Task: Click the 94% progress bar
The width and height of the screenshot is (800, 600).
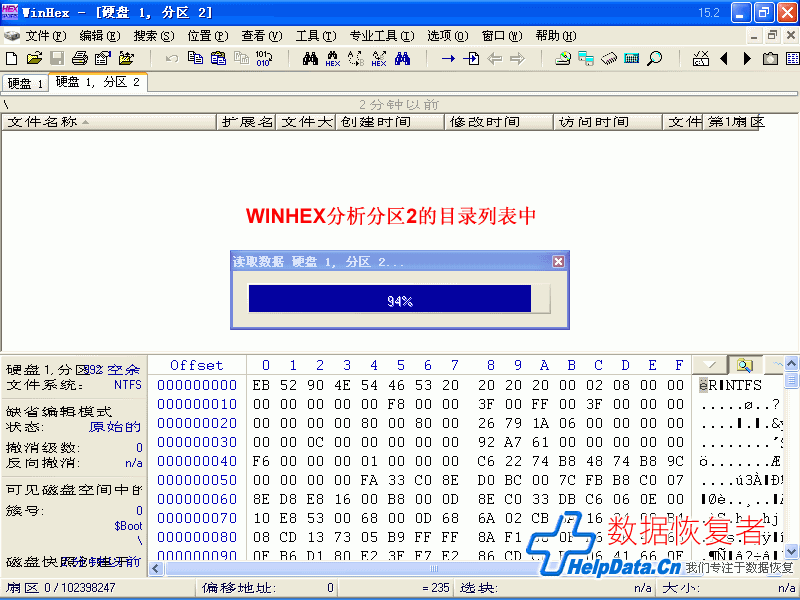Action: click(399, 298)
